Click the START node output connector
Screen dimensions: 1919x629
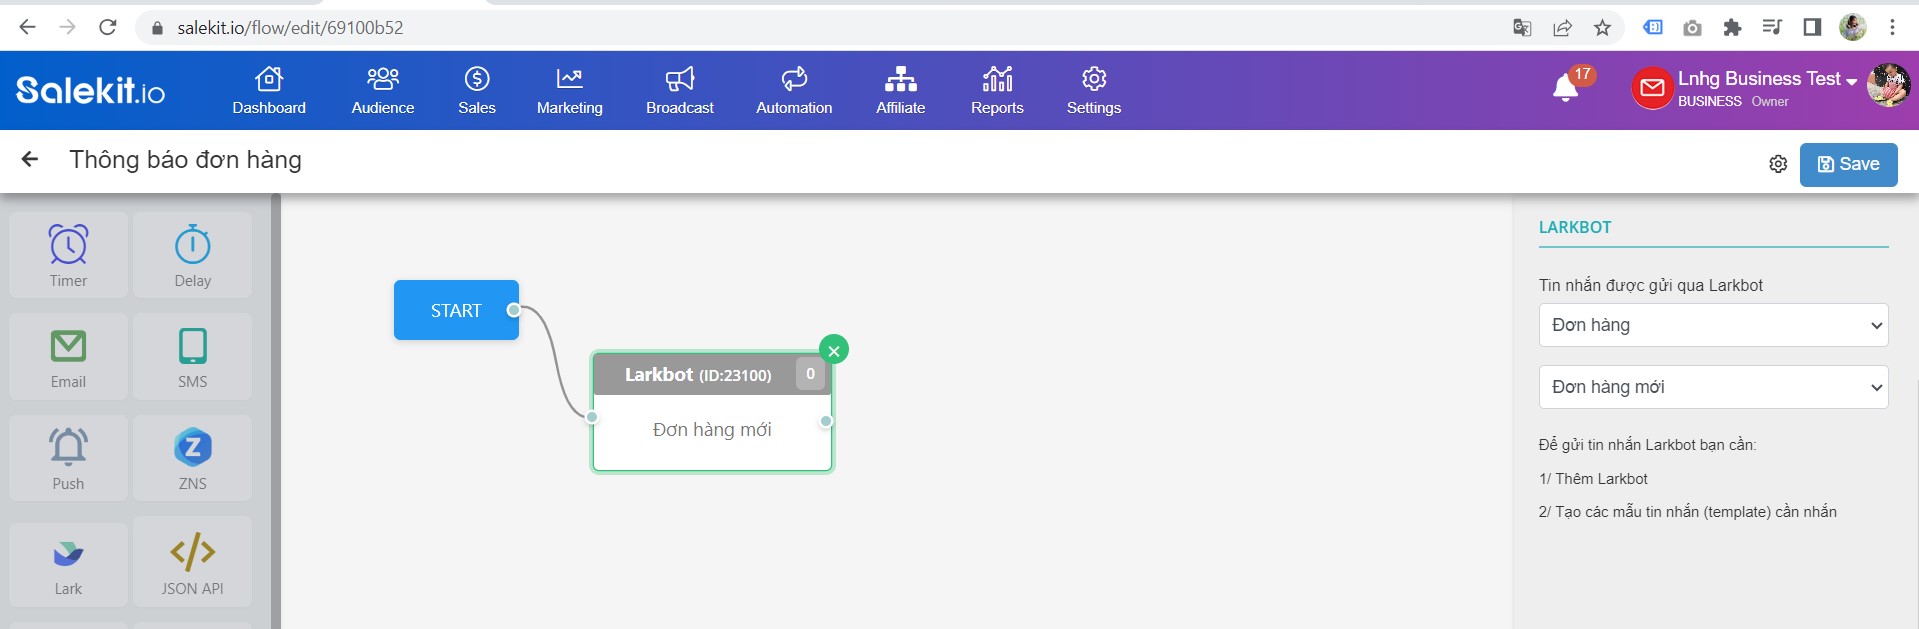[513, 310]
